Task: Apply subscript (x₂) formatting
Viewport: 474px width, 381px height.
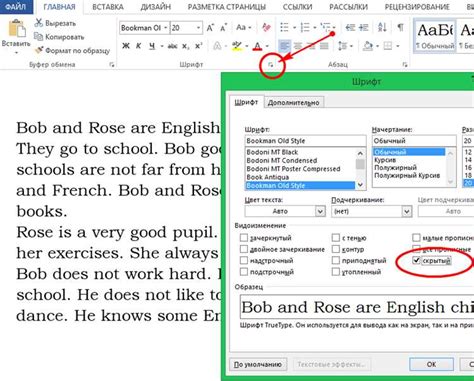Action: coord(186,46)
